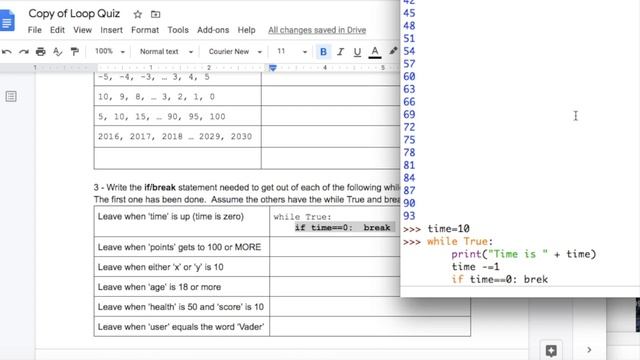Click the highlighted 'if time==0: break' text

click(343, 228)
